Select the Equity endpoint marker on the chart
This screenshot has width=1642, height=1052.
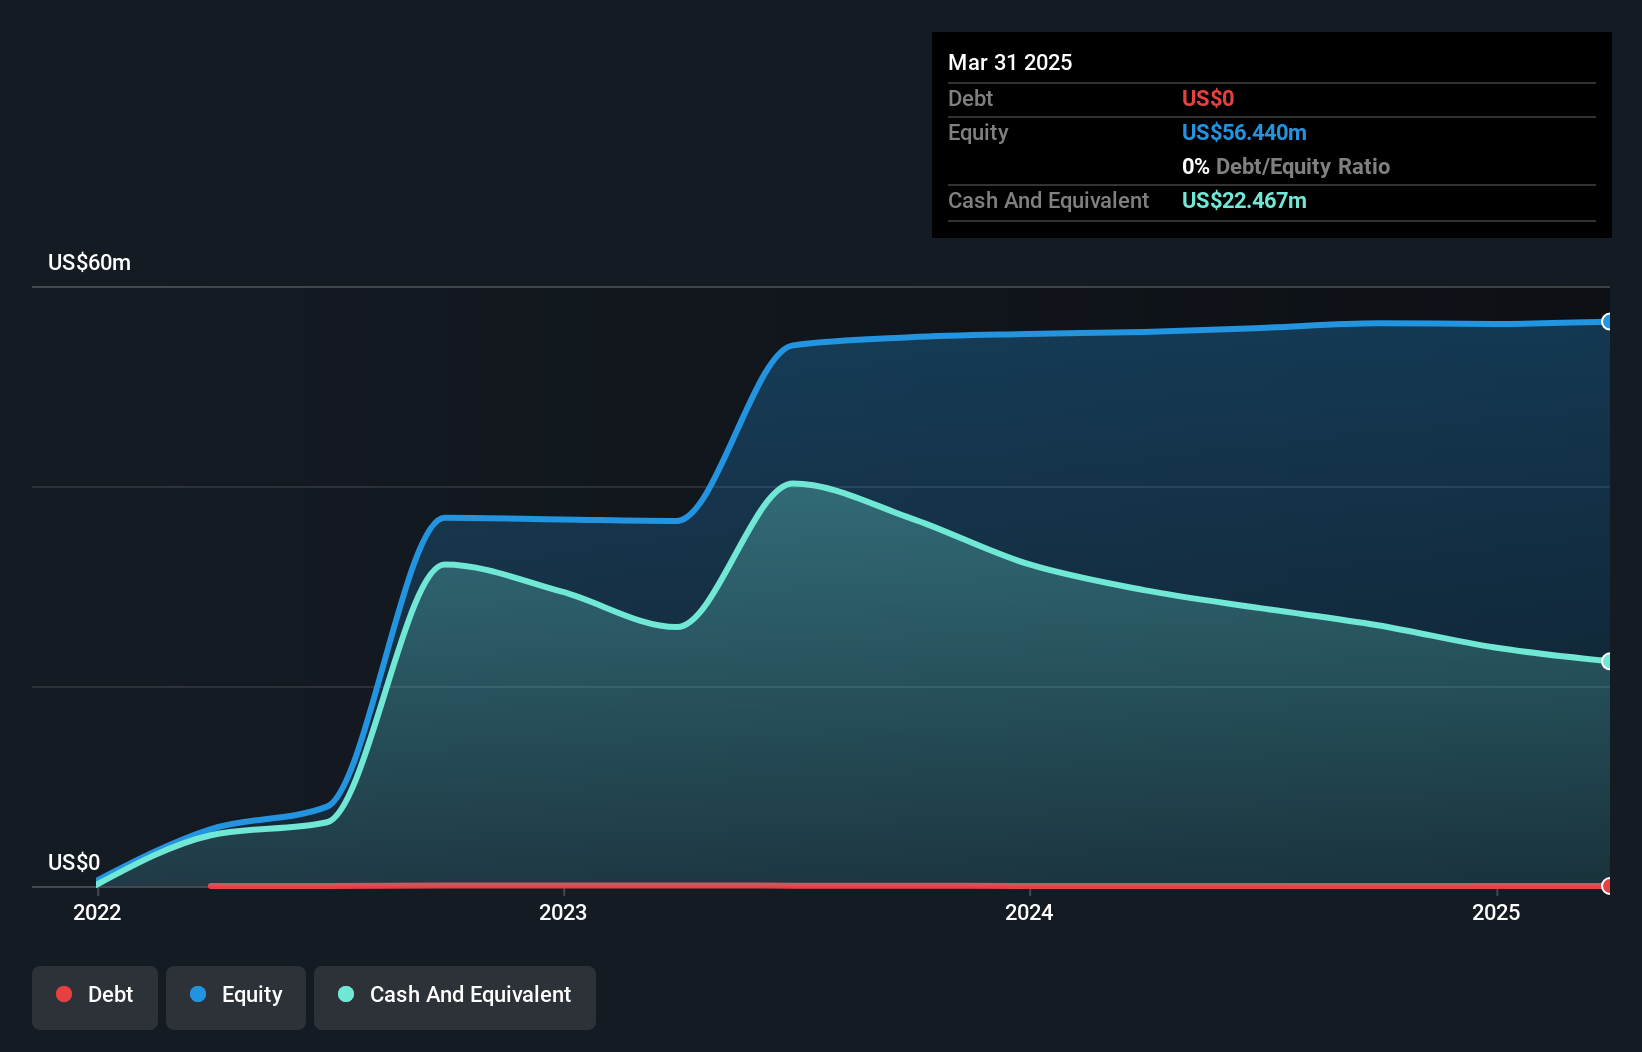tap(1608, 322)
